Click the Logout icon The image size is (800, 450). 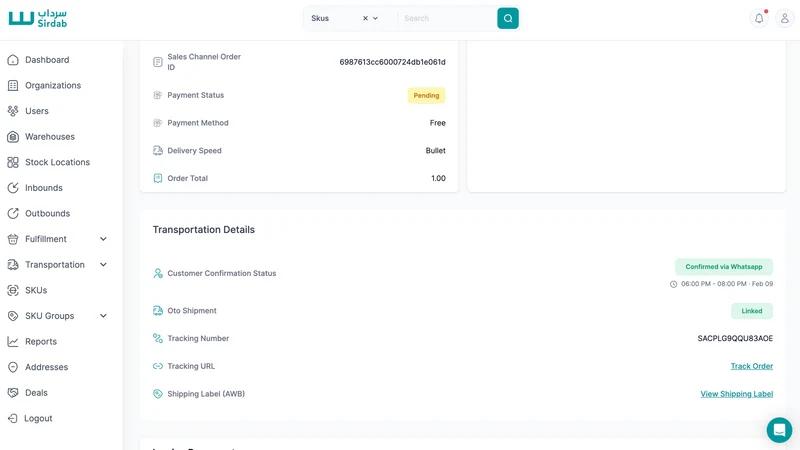click(x=13, y=418)
